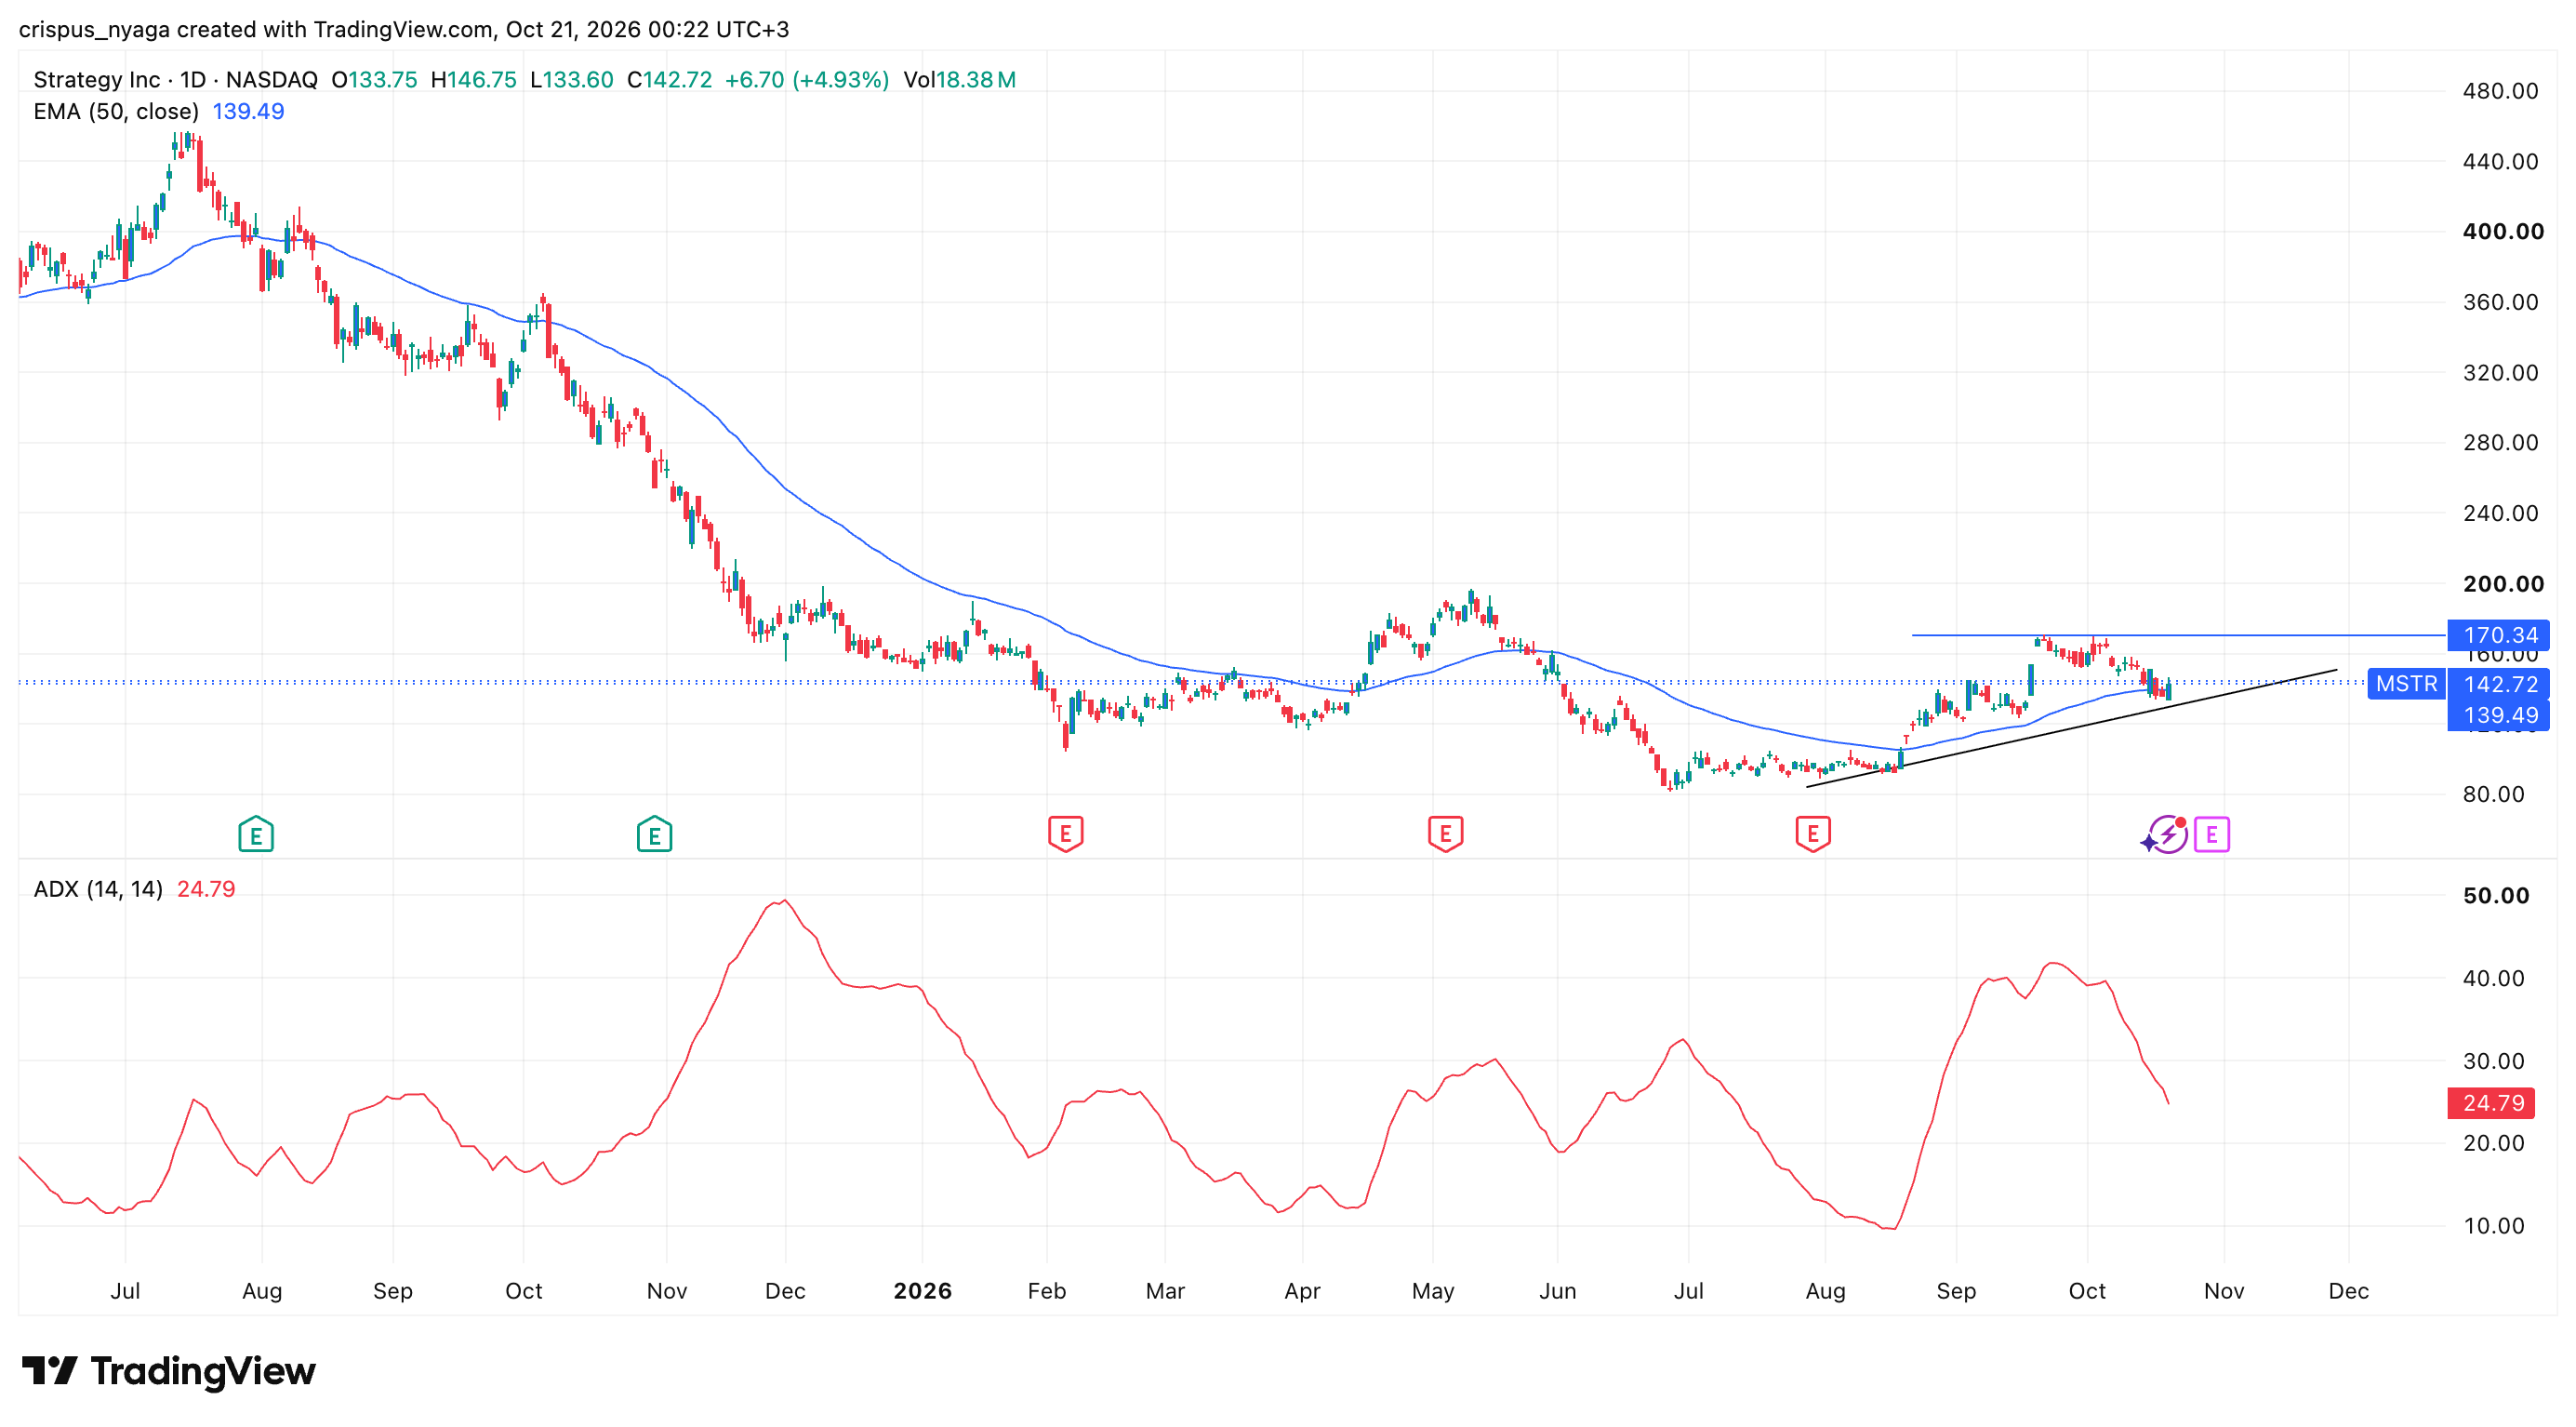Image resolution: width=2576 pixels, height=1427 pixels.
Task: Click the green earnings marker near November
Action: pos(654,834)
